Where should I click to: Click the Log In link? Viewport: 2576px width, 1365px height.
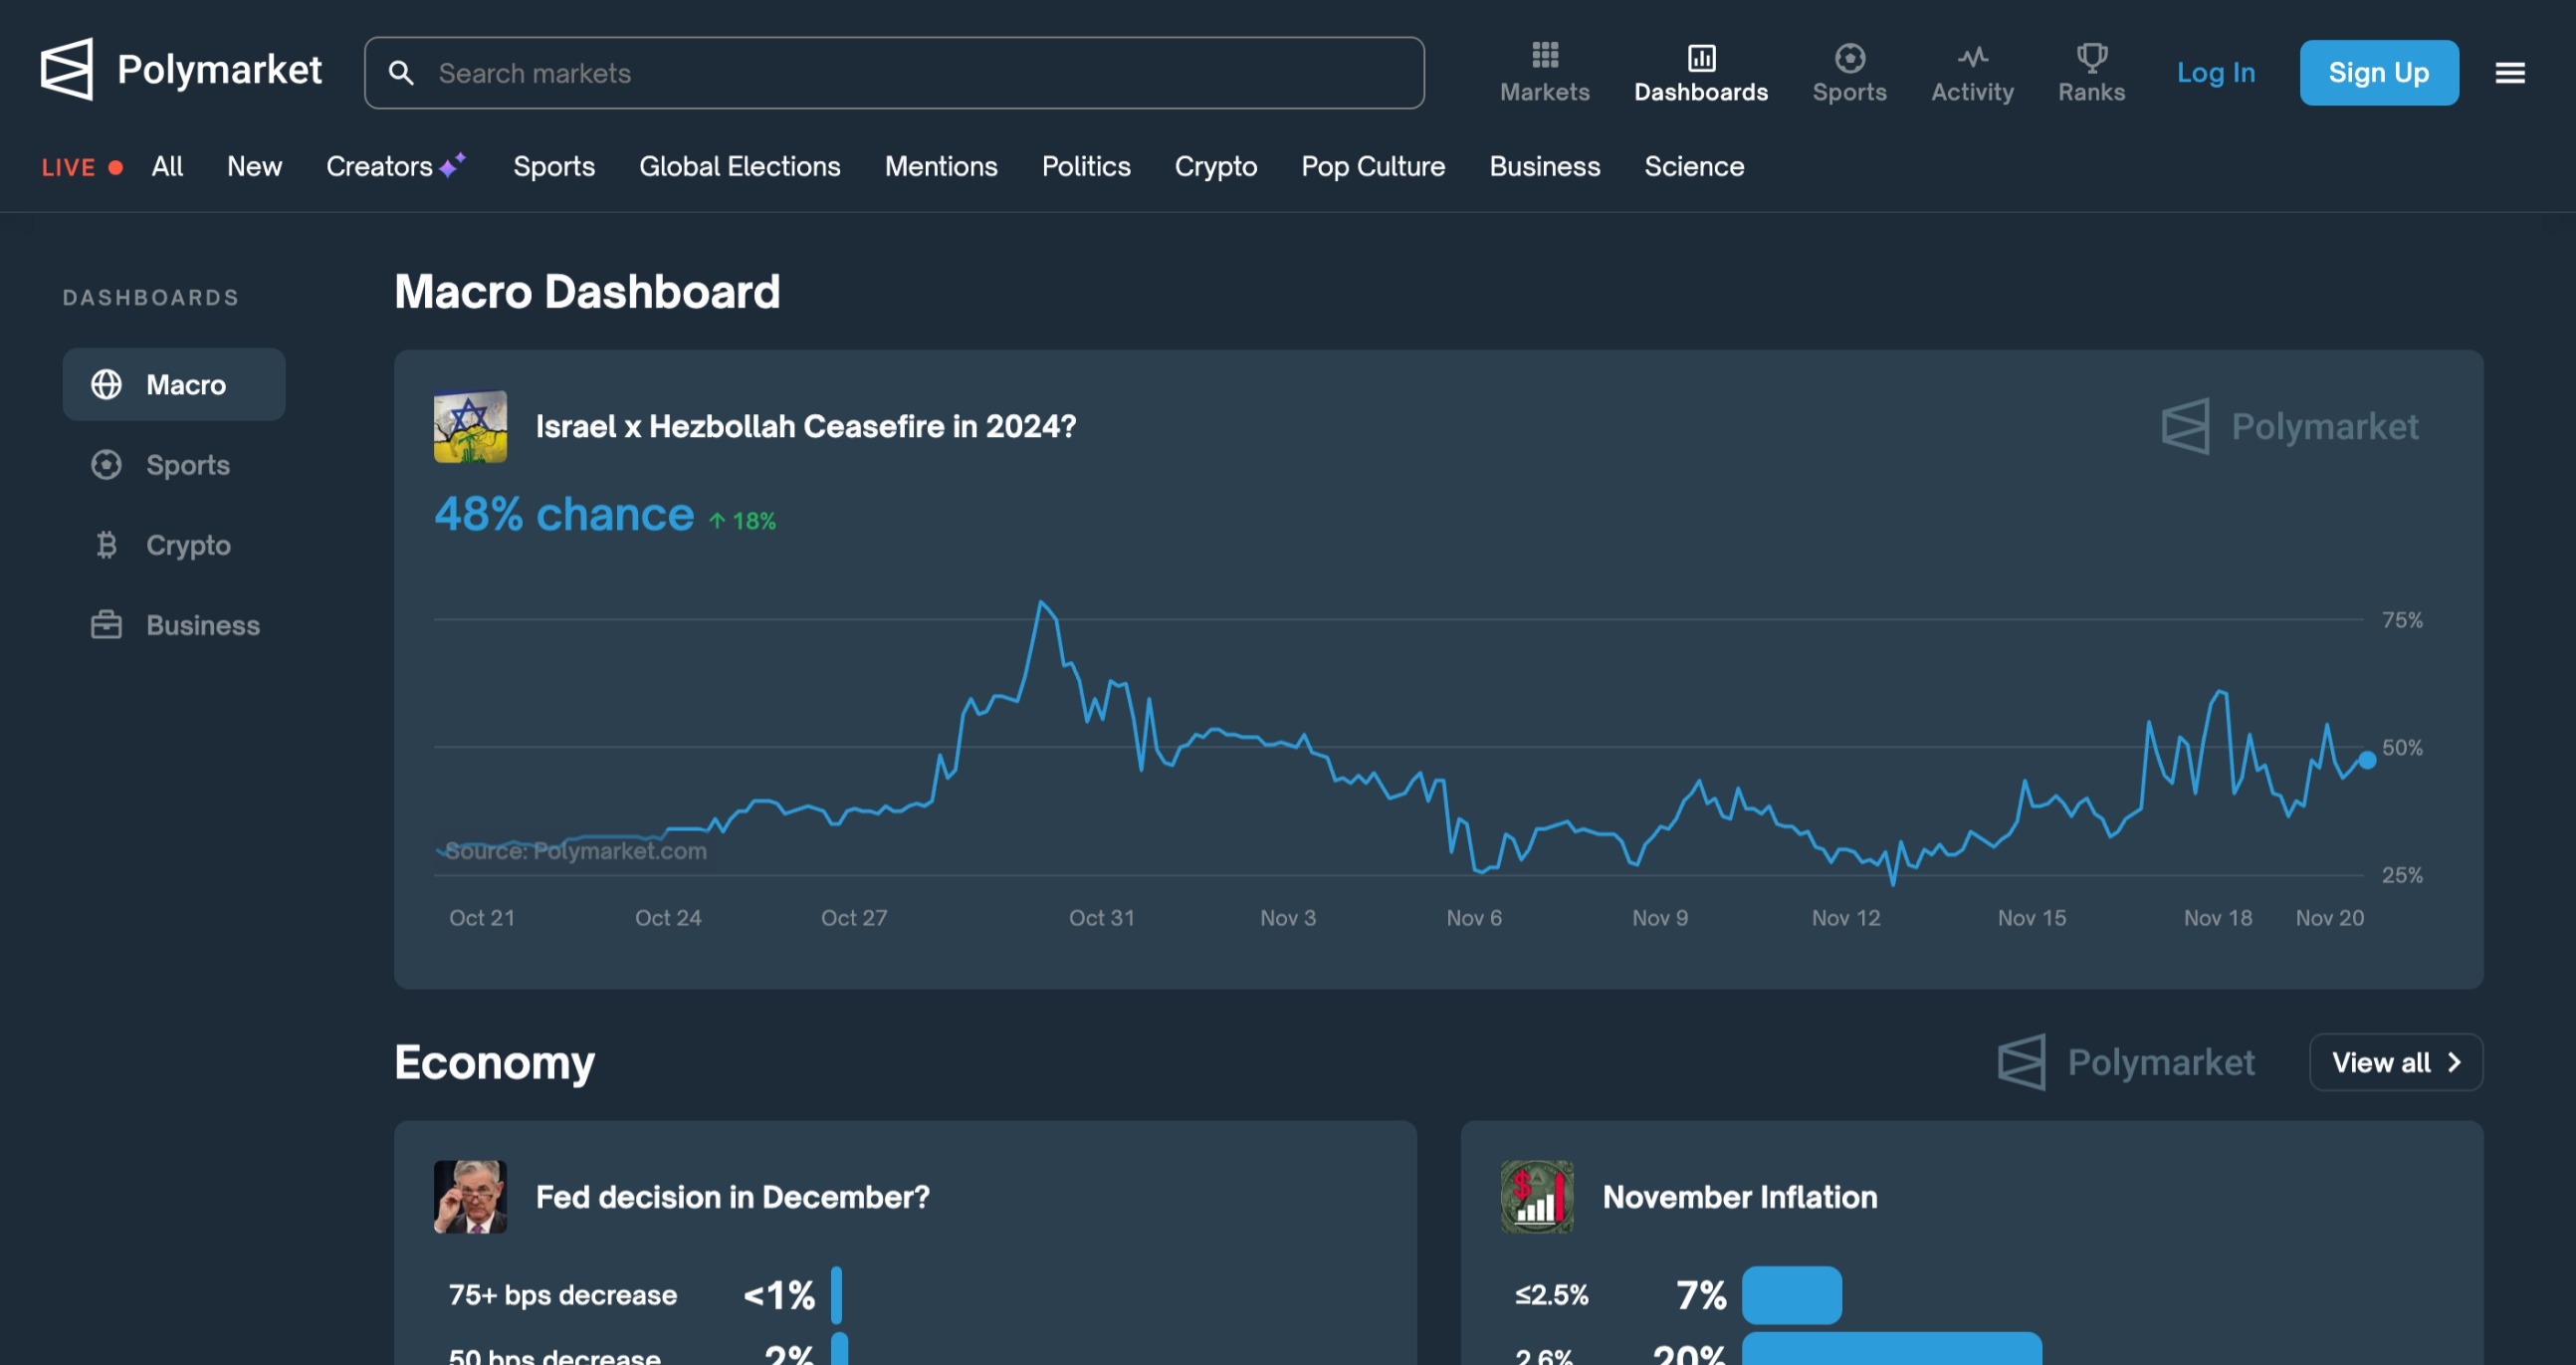point(2215,73)
